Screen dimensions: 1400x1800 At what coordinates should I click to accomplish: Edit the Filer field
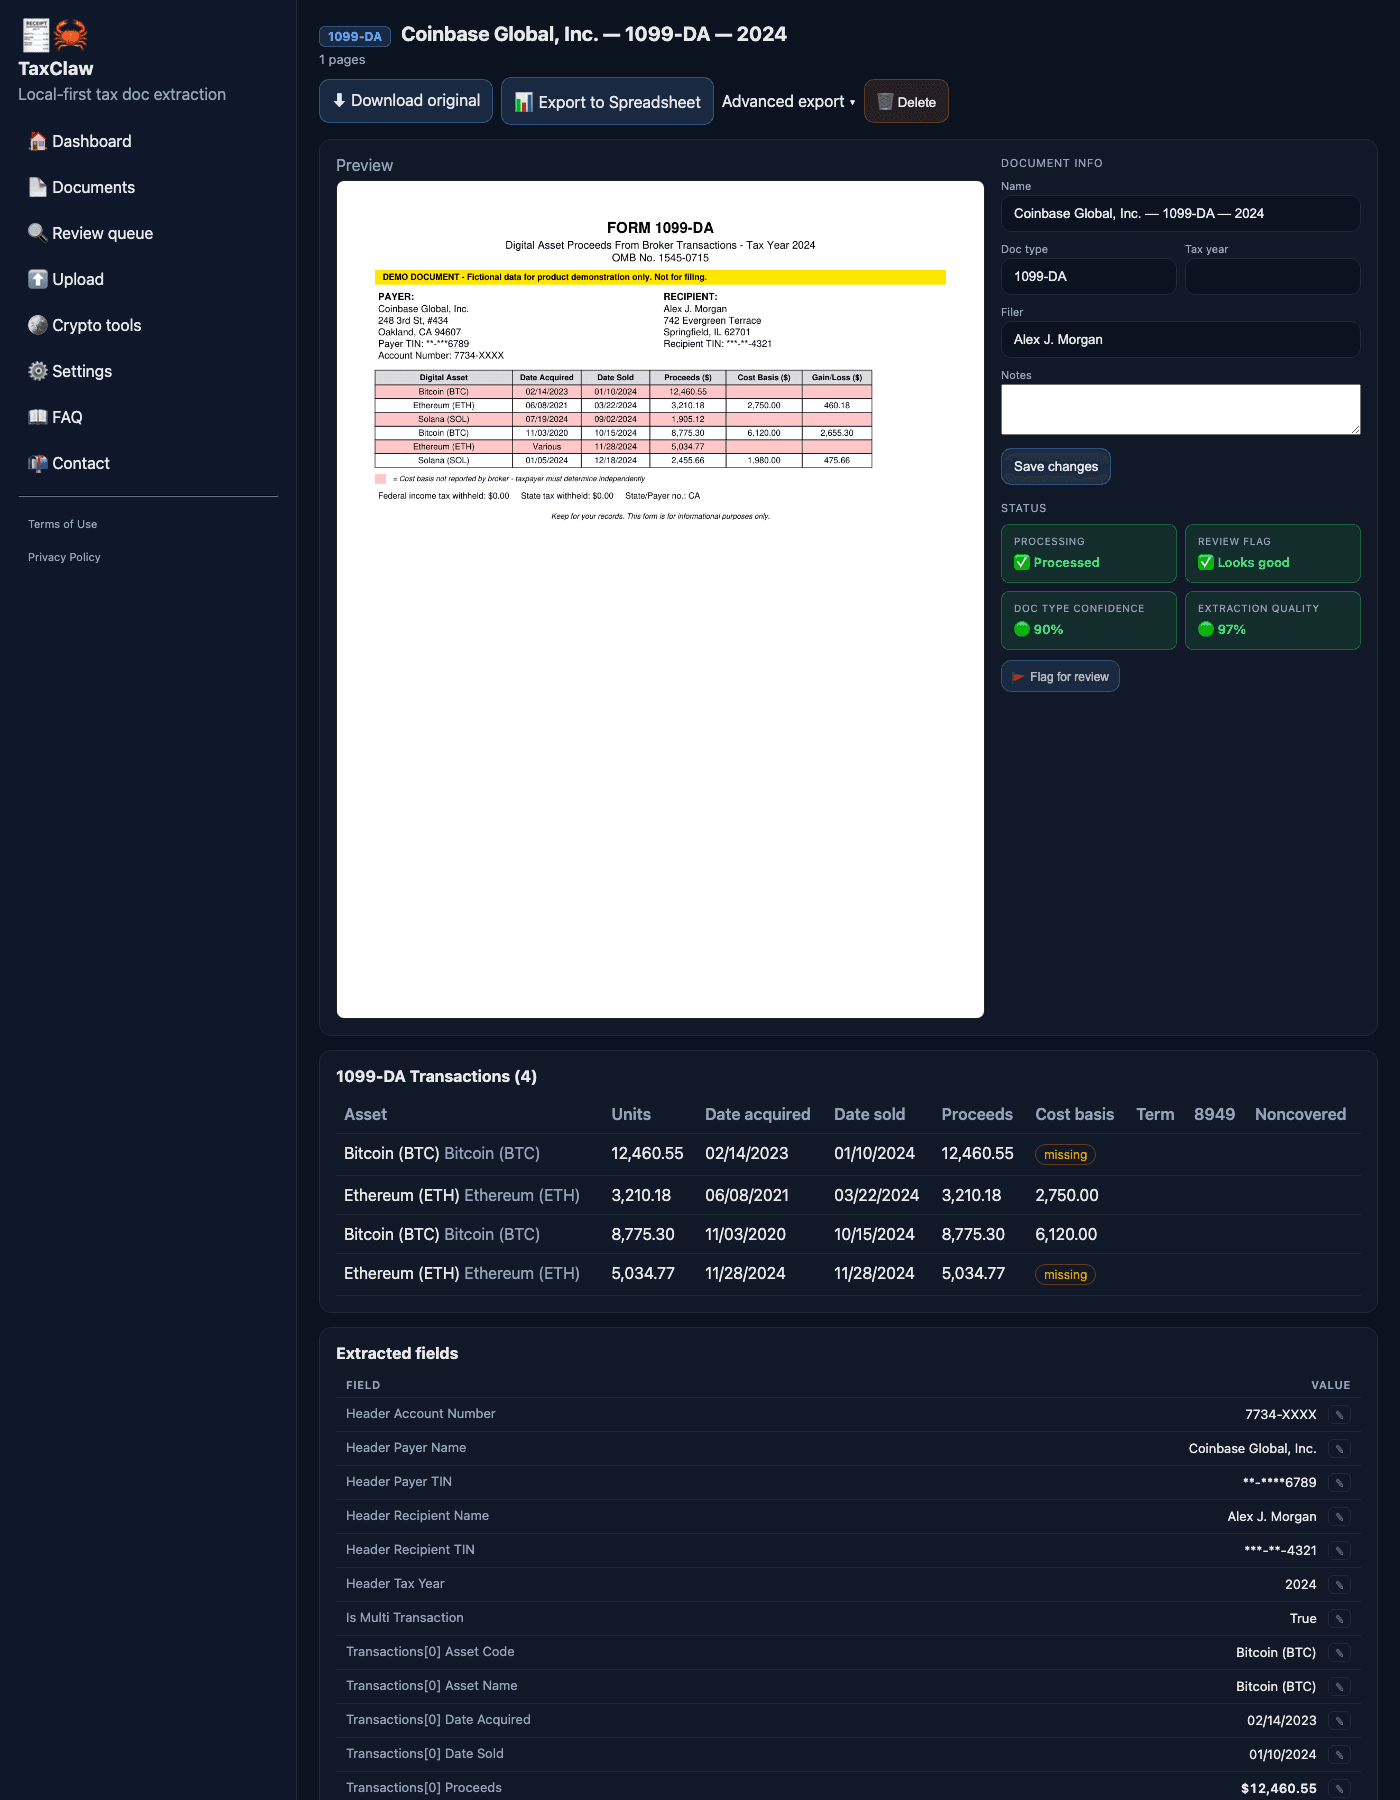(x=1180, y=339)
